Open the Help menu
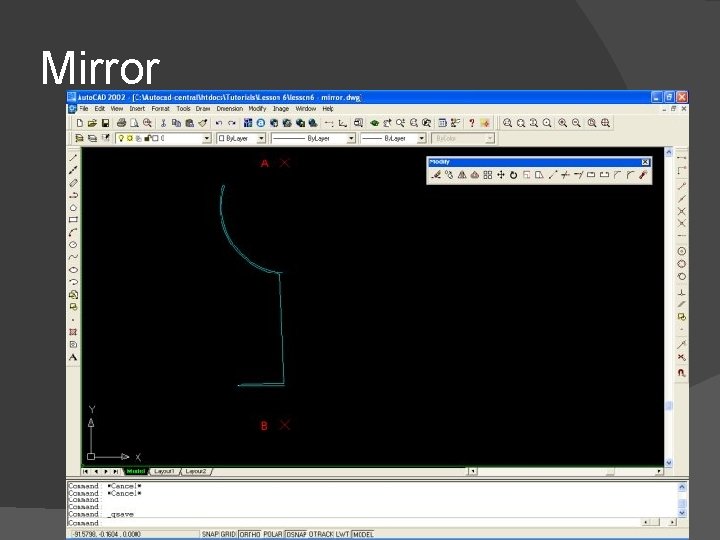The width and height of the screenshot is (720, 540). click(x=327, y=109)
